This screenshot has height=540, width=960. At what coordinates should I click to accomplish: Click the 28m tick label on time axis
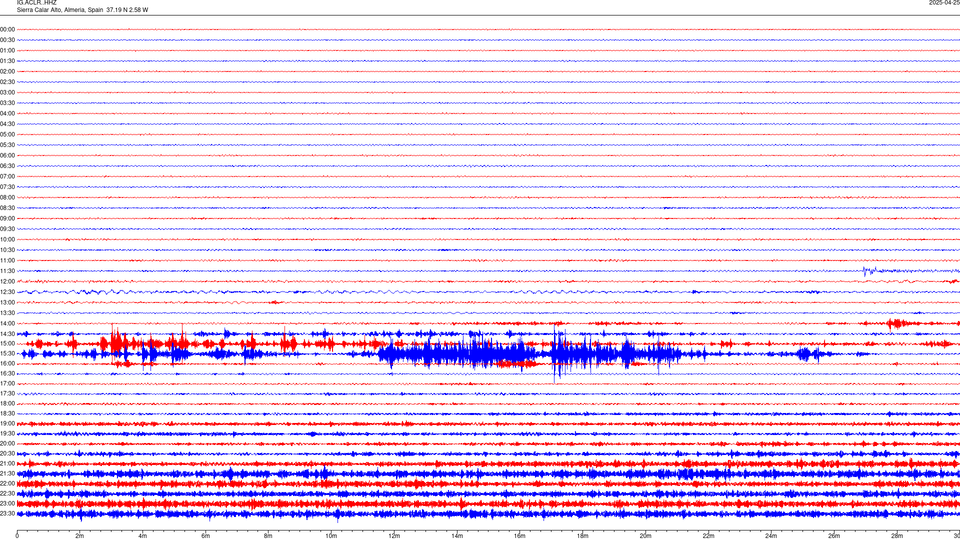click(x=897, y=536)
